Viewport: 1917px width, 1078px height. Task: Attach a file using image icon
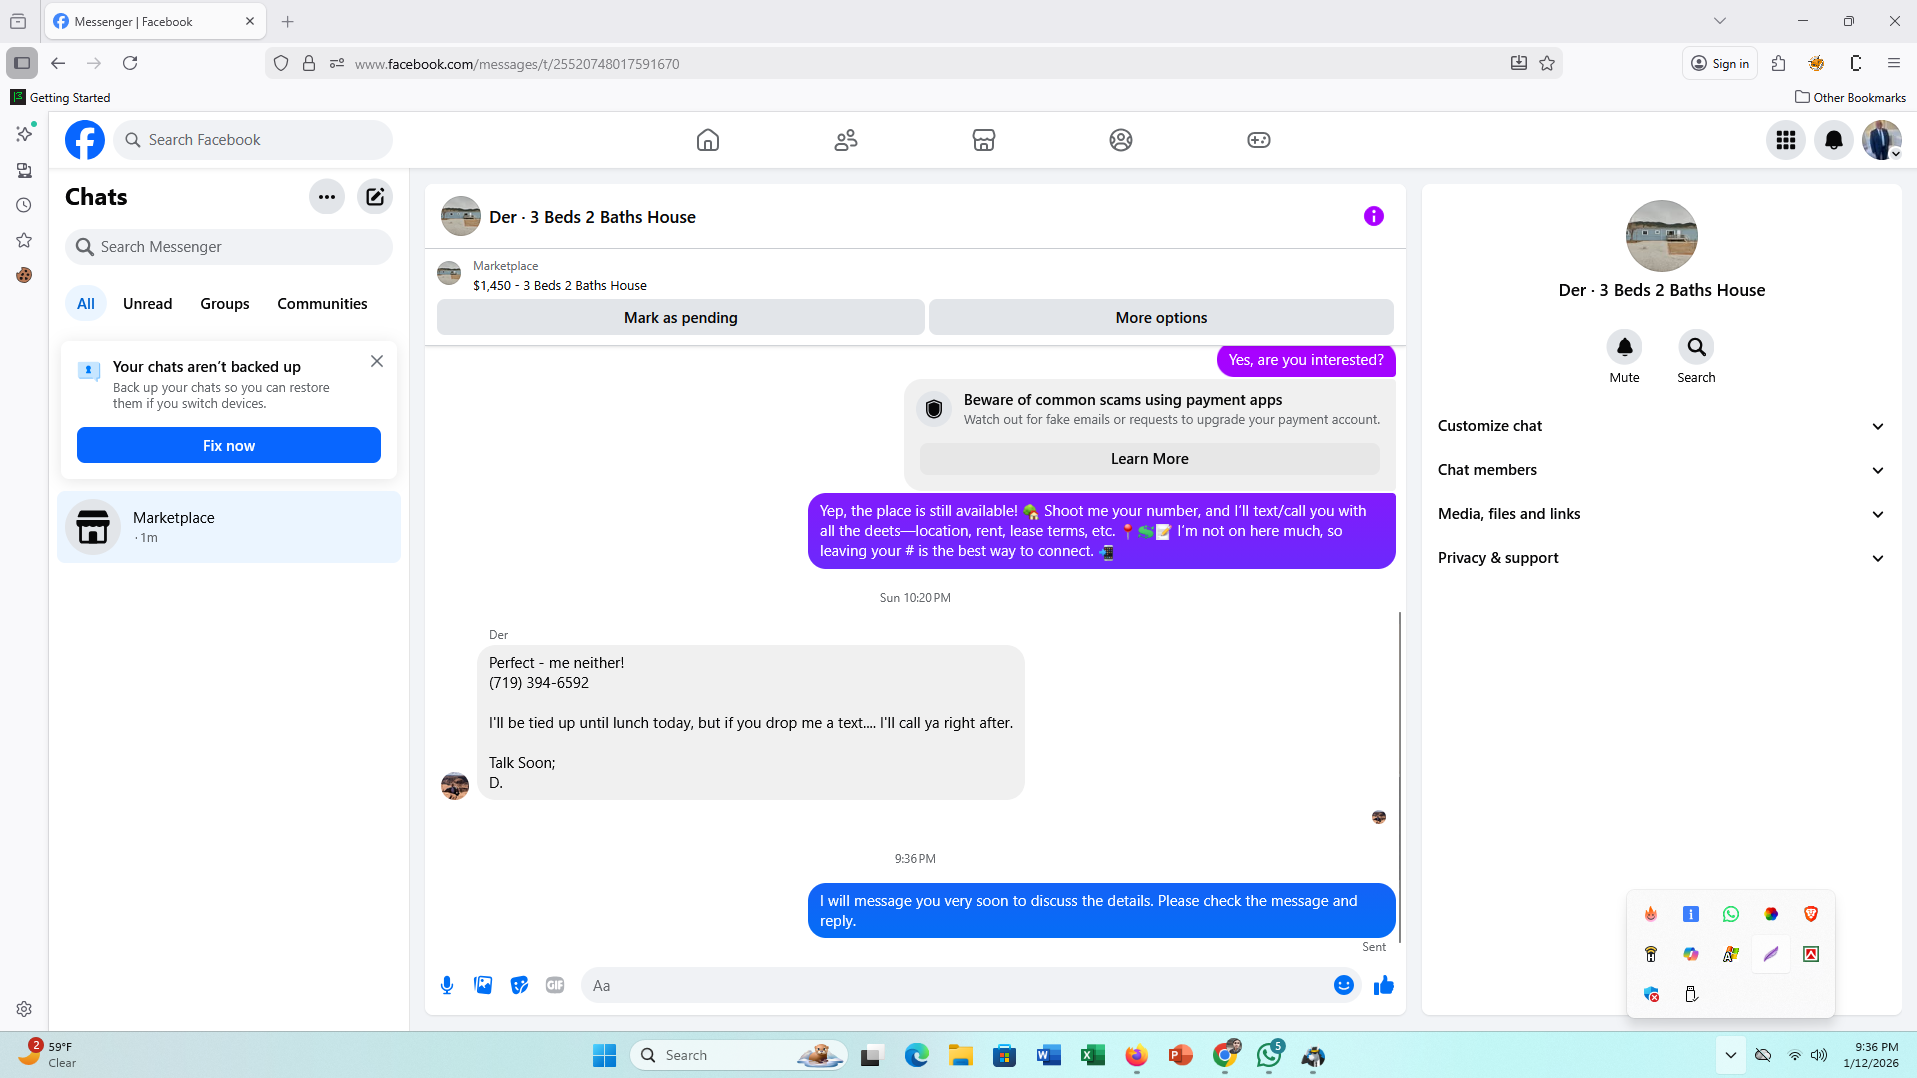483,985
